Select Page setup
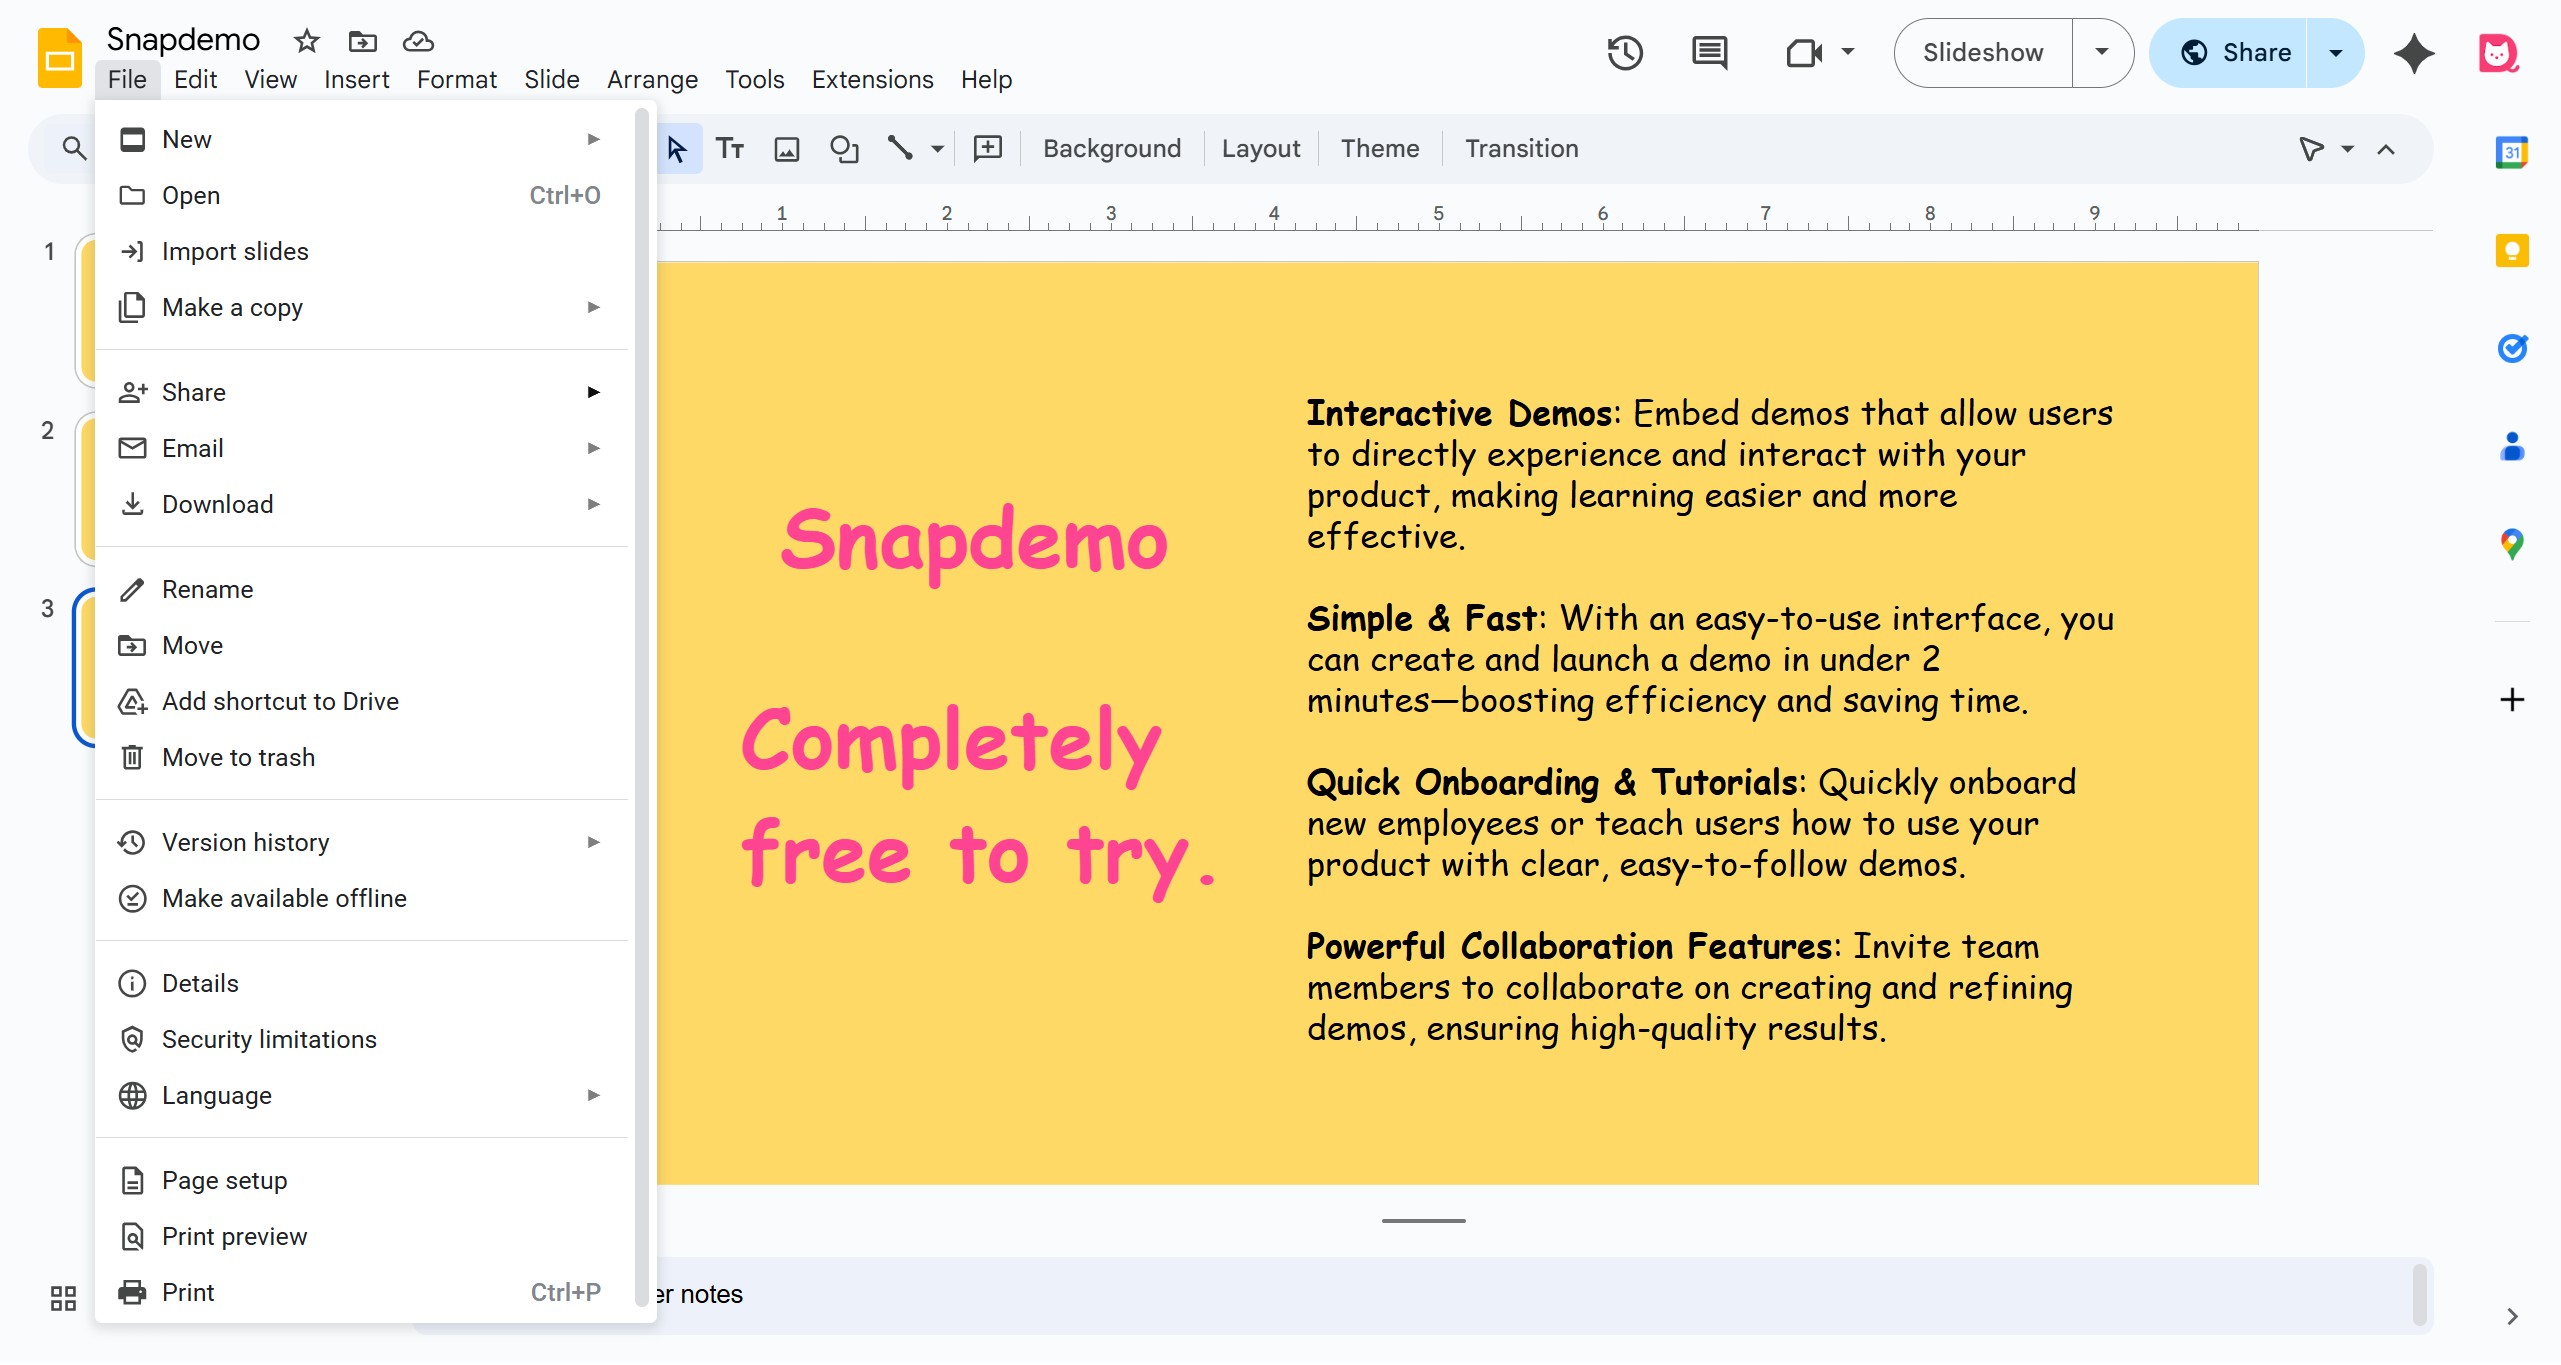 coord(361,1180)
